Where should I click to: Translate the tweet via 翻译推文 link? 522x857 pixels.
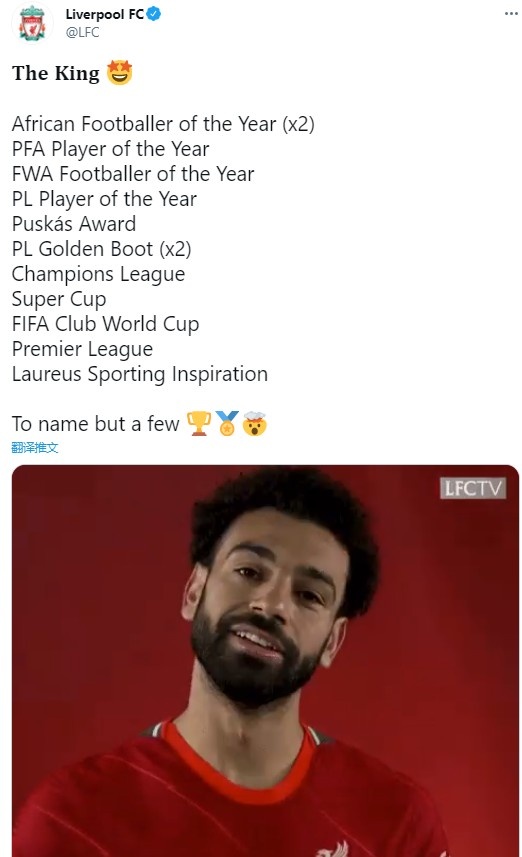coord(34,448)
